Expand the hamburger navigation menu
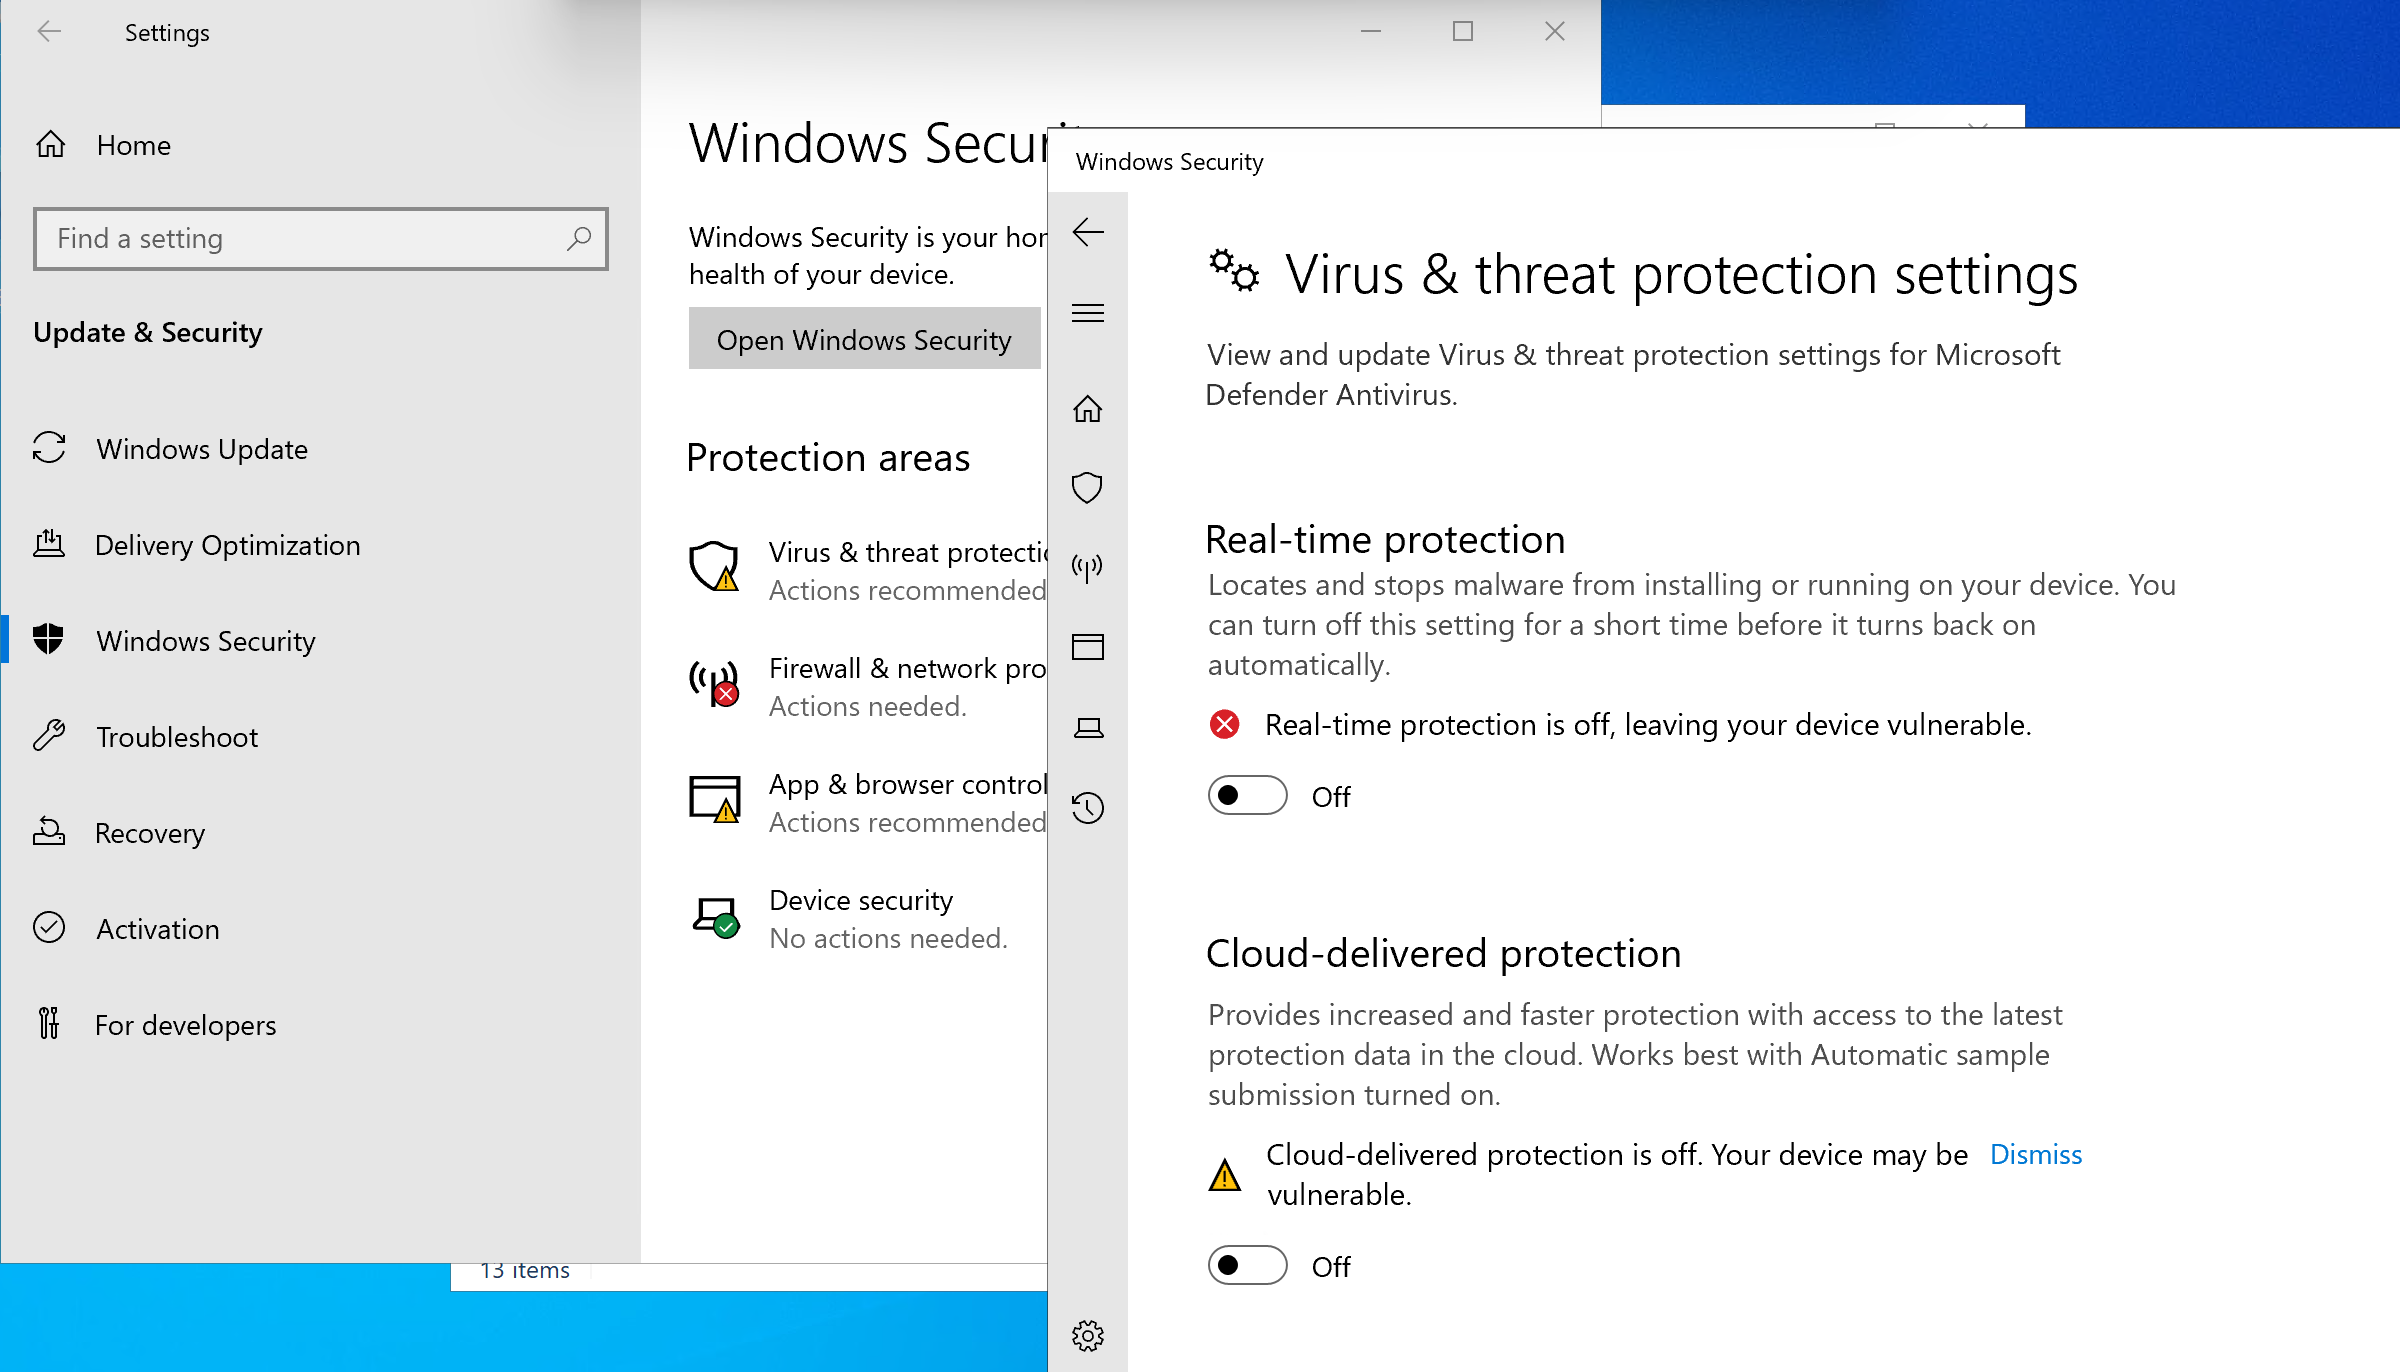The width and height of the screenshot is (2400, 1372). click(x=1087, y=313)
